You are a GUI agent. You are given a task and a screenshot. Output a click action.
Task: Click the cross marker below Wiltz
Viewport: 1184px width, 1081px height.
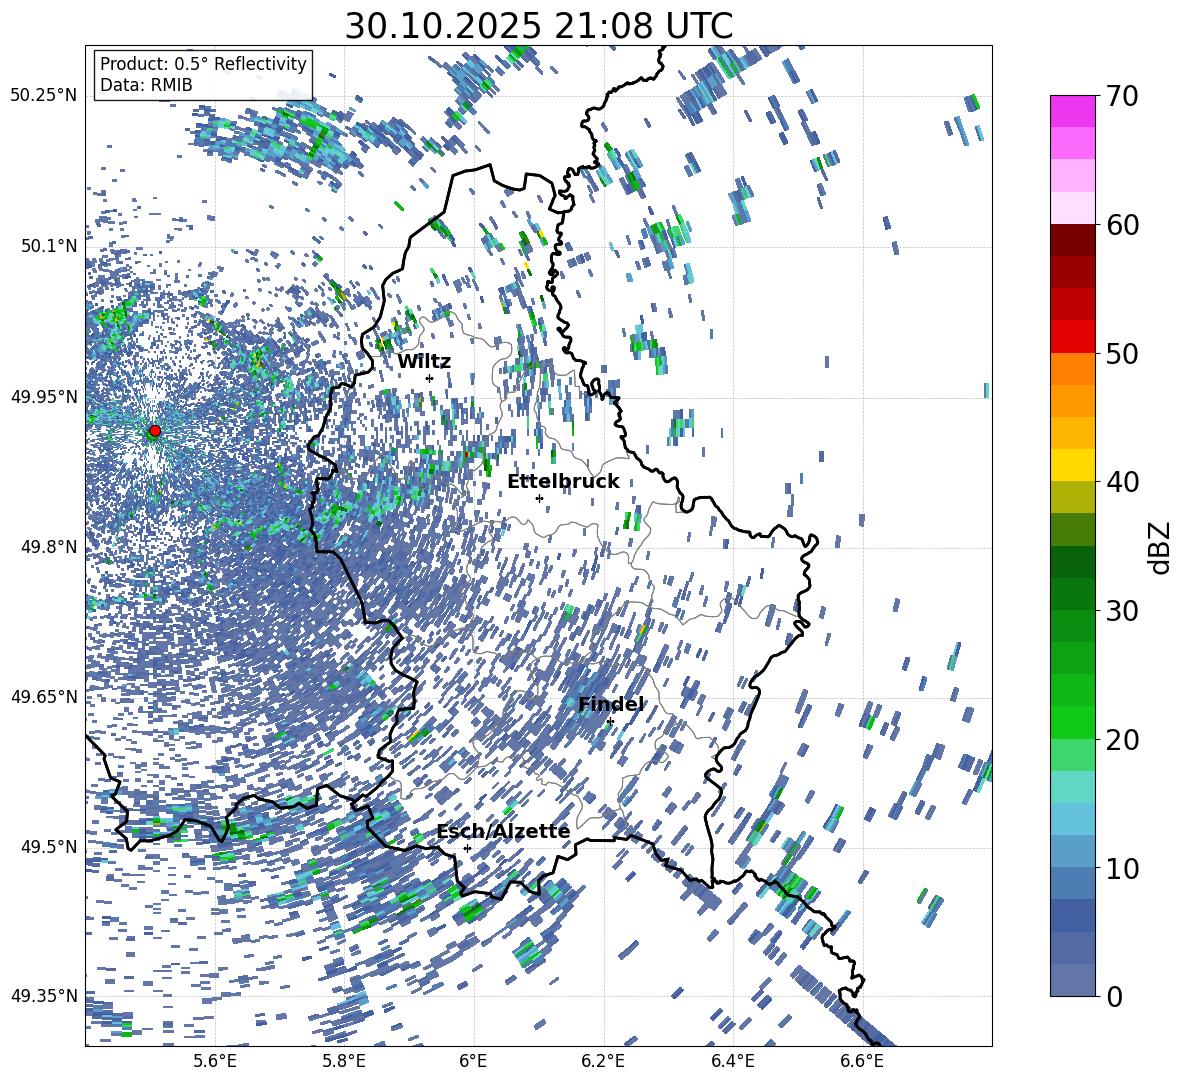click(x=430, y=378)
